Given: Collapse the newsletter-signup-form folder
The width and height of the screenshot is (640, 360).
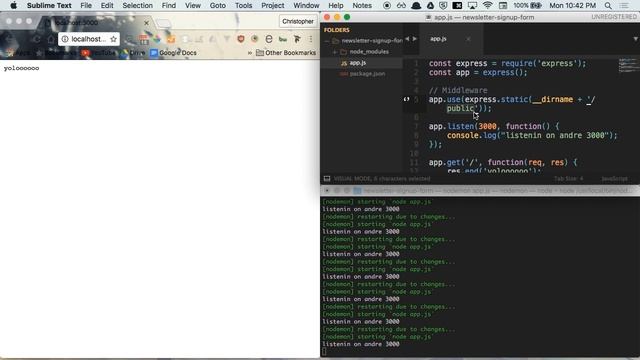Looking at the screenshot, I should 327,41.
